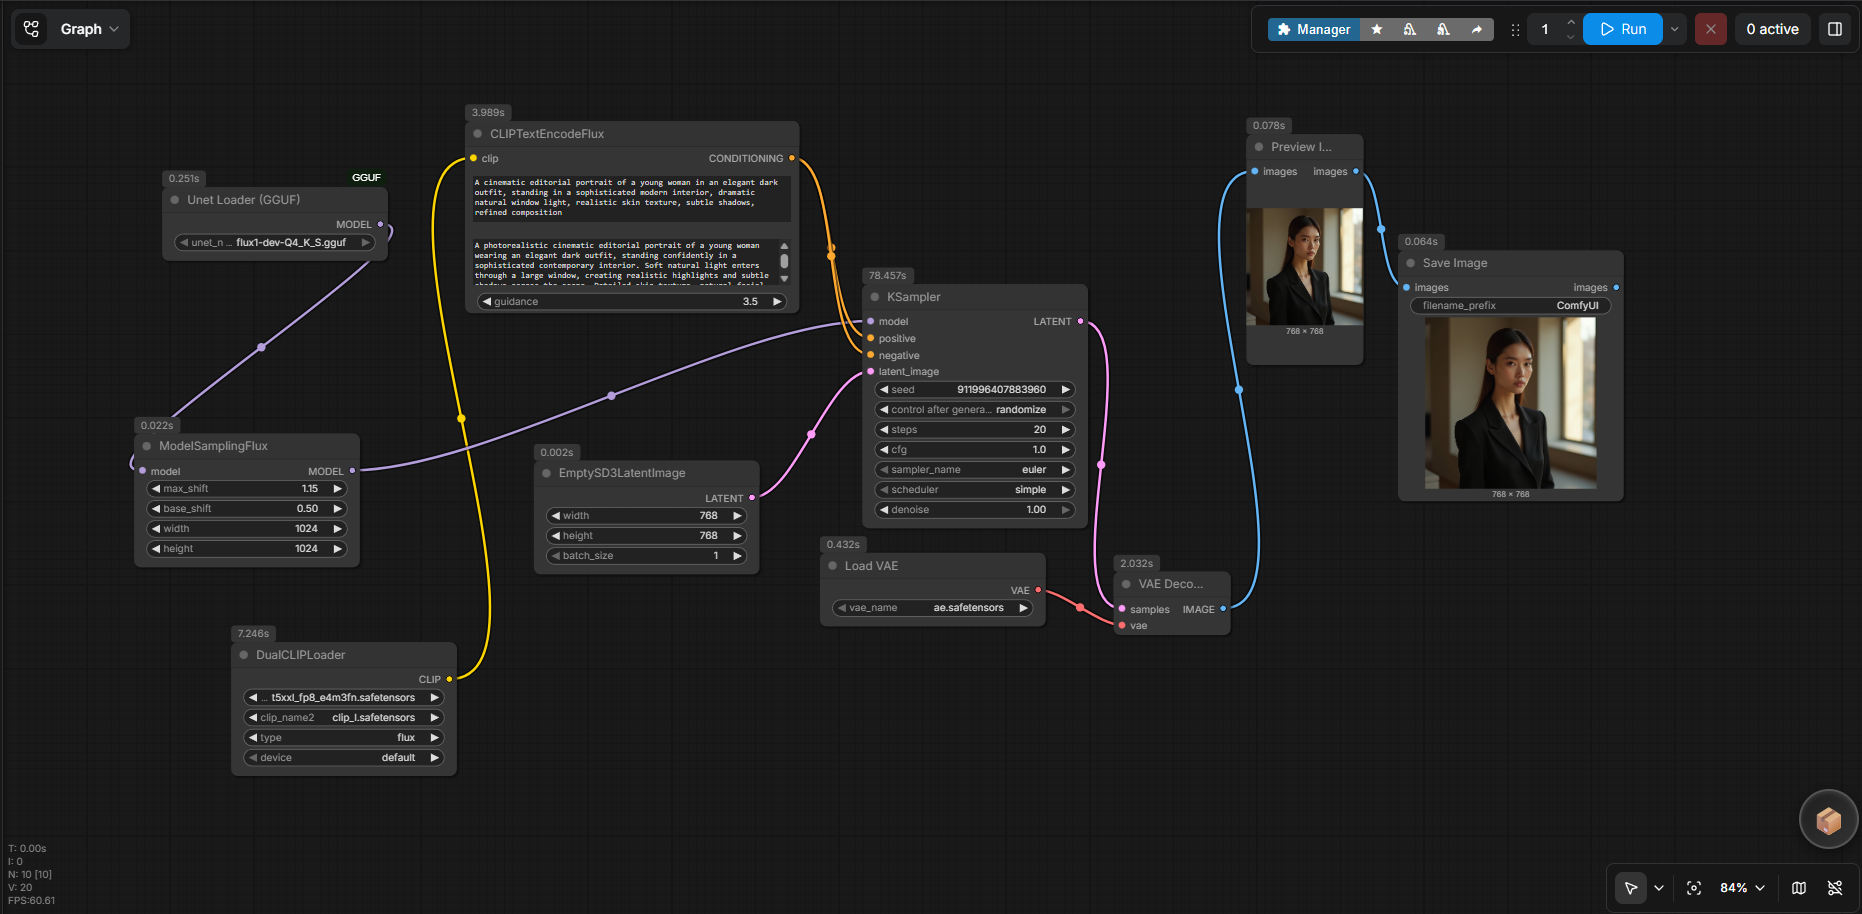Open vae_name ae.safetensors combo

(933, 608)
